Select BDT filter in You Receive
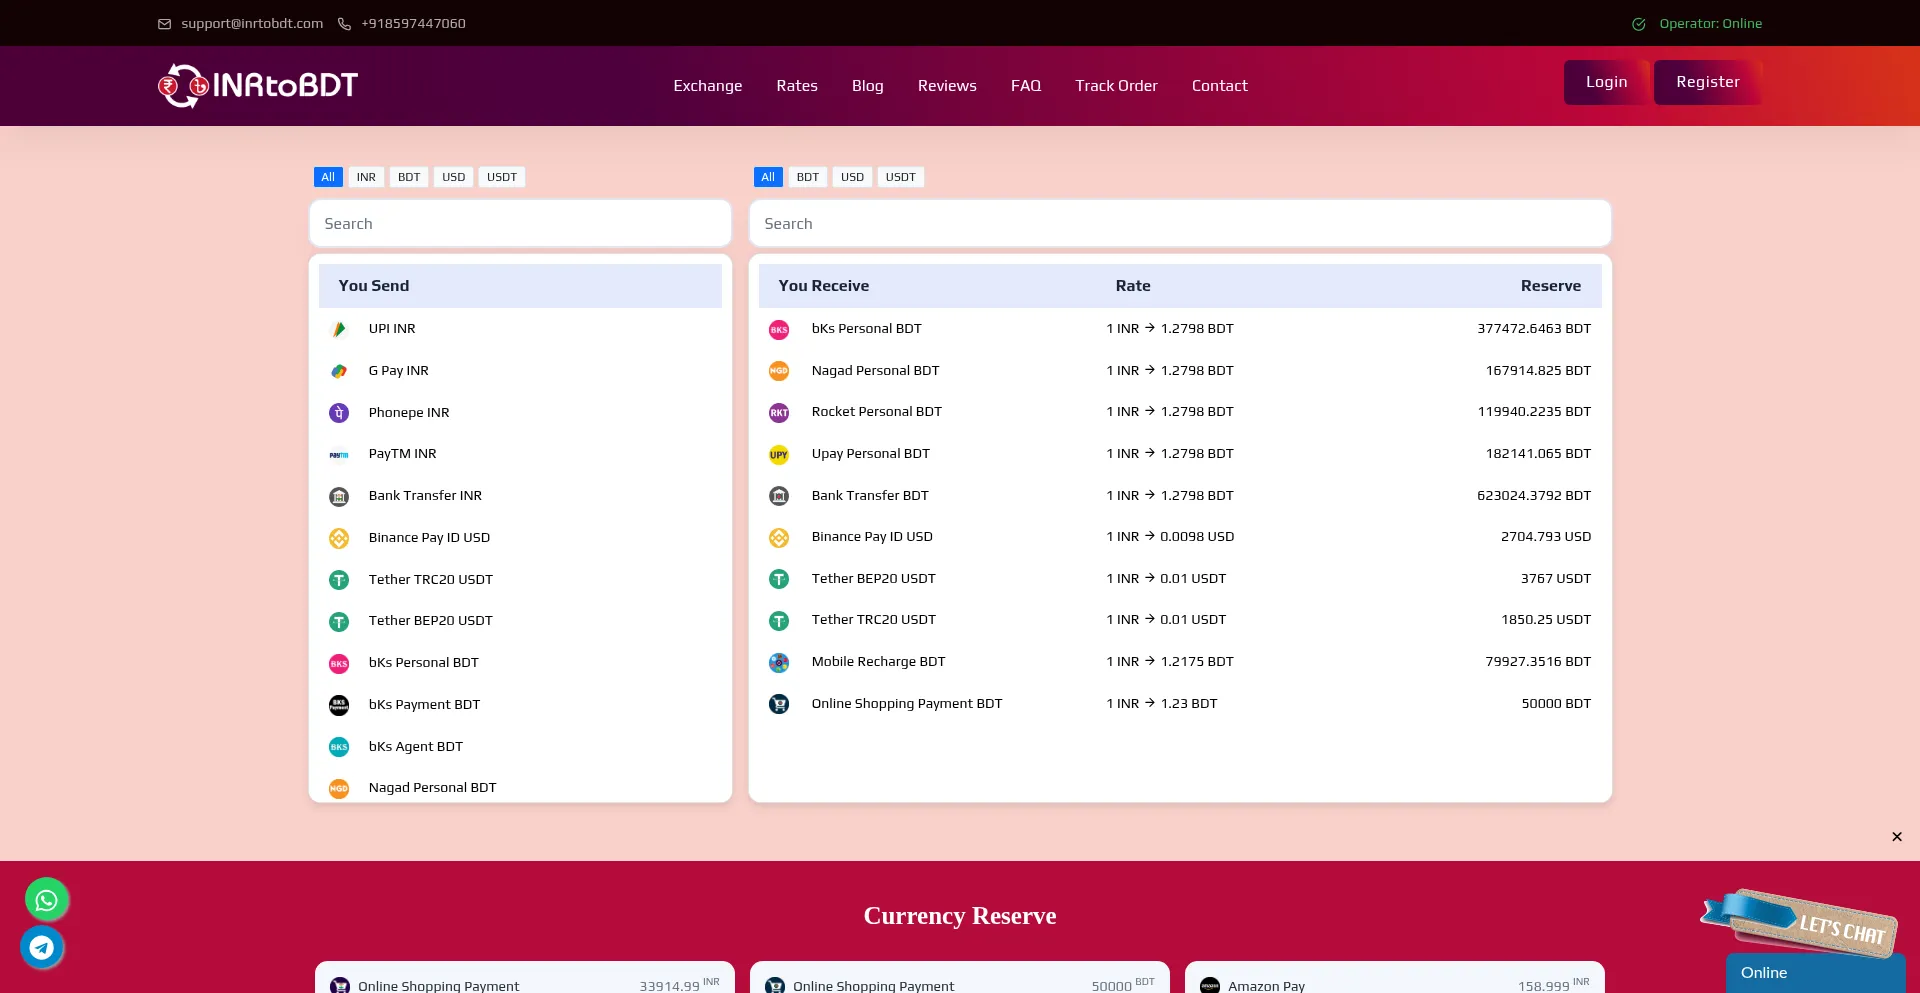The height and width of the screenshot is (993, 1920). 808,177
